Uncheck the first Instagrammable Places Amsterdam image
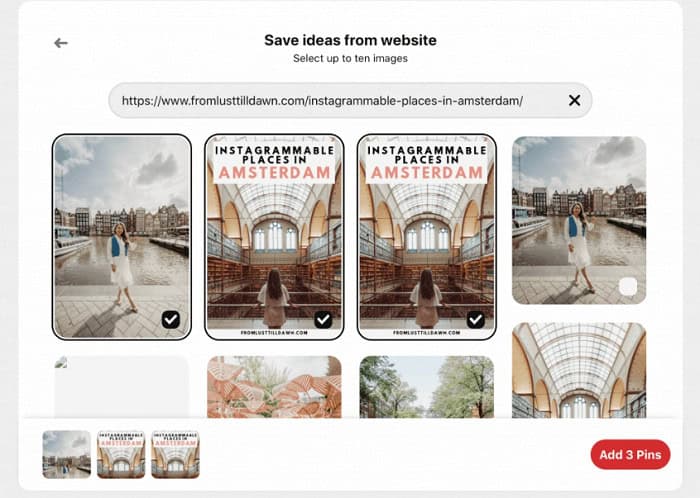 point(323,320)
